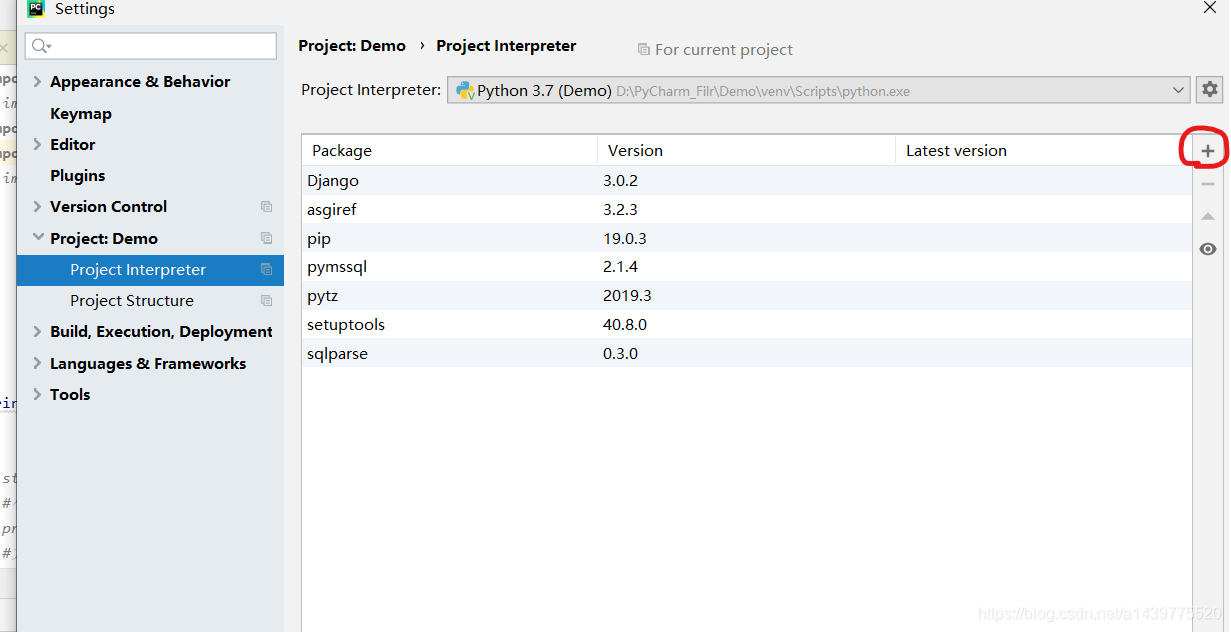
Task: Select the setuptools package row
Action: pyautogui.click(x=747, y=325)
